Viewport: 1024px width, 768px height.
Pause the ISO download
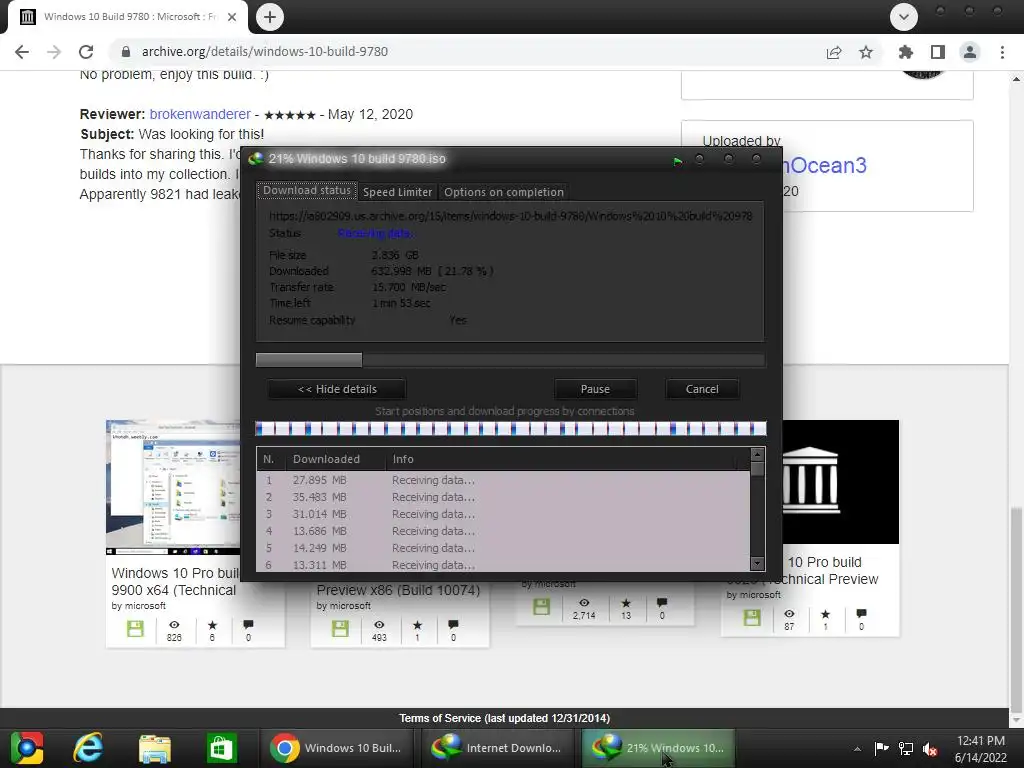tap(596, 389)
